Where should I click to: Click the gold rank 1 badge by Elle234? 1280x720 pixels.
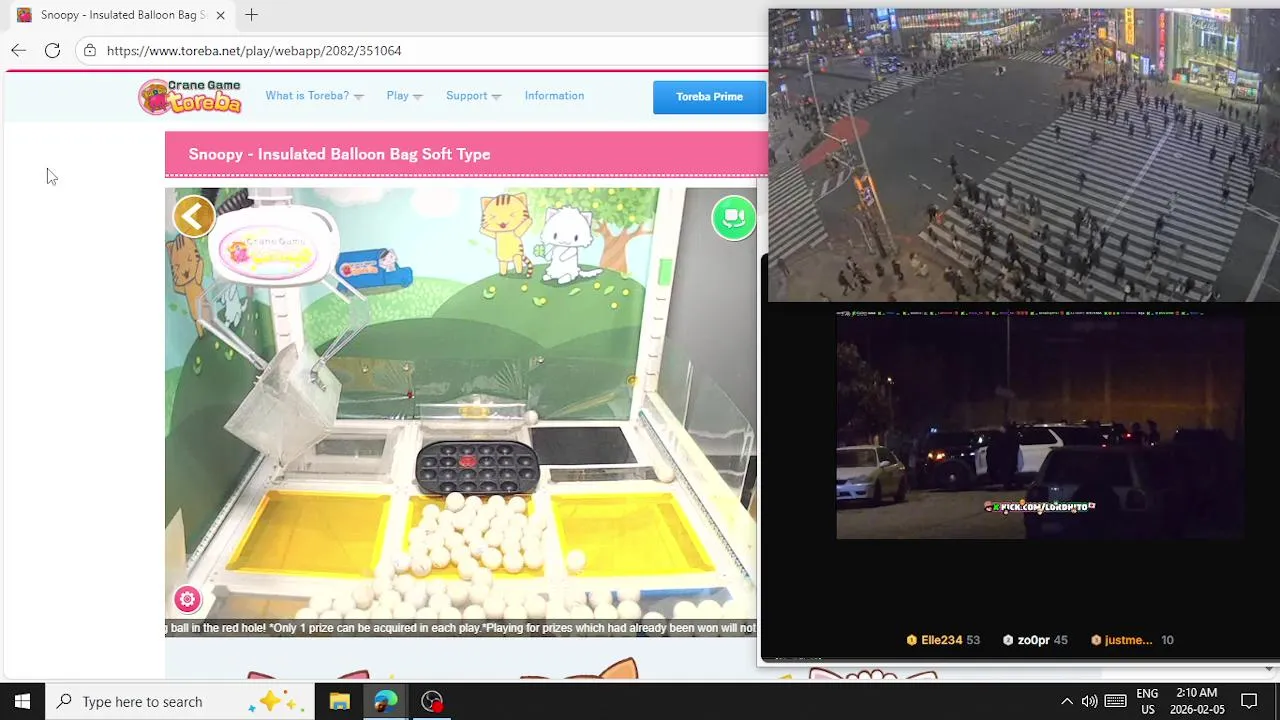click(x=911, y=640)
